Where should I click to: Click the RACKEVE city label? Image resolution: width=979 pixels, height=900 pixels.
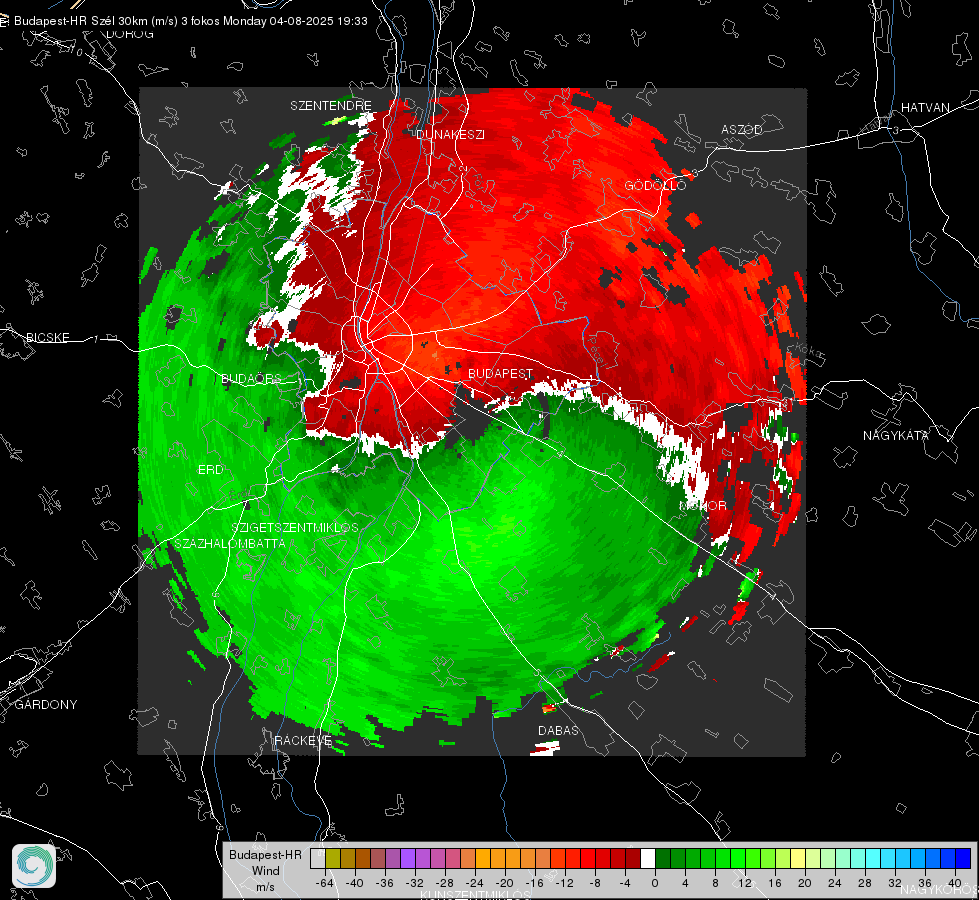point(303,741)
